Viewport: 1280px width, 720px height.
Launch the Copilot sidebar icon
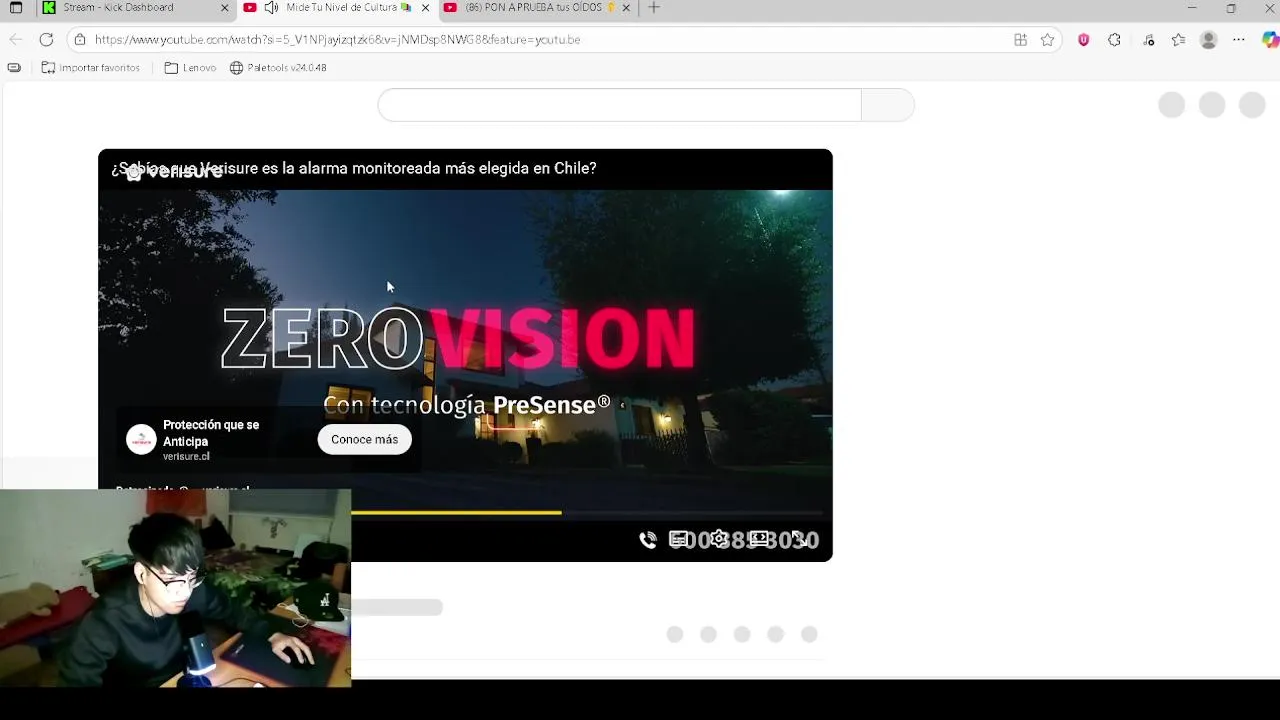click(x=1270, y=40)
